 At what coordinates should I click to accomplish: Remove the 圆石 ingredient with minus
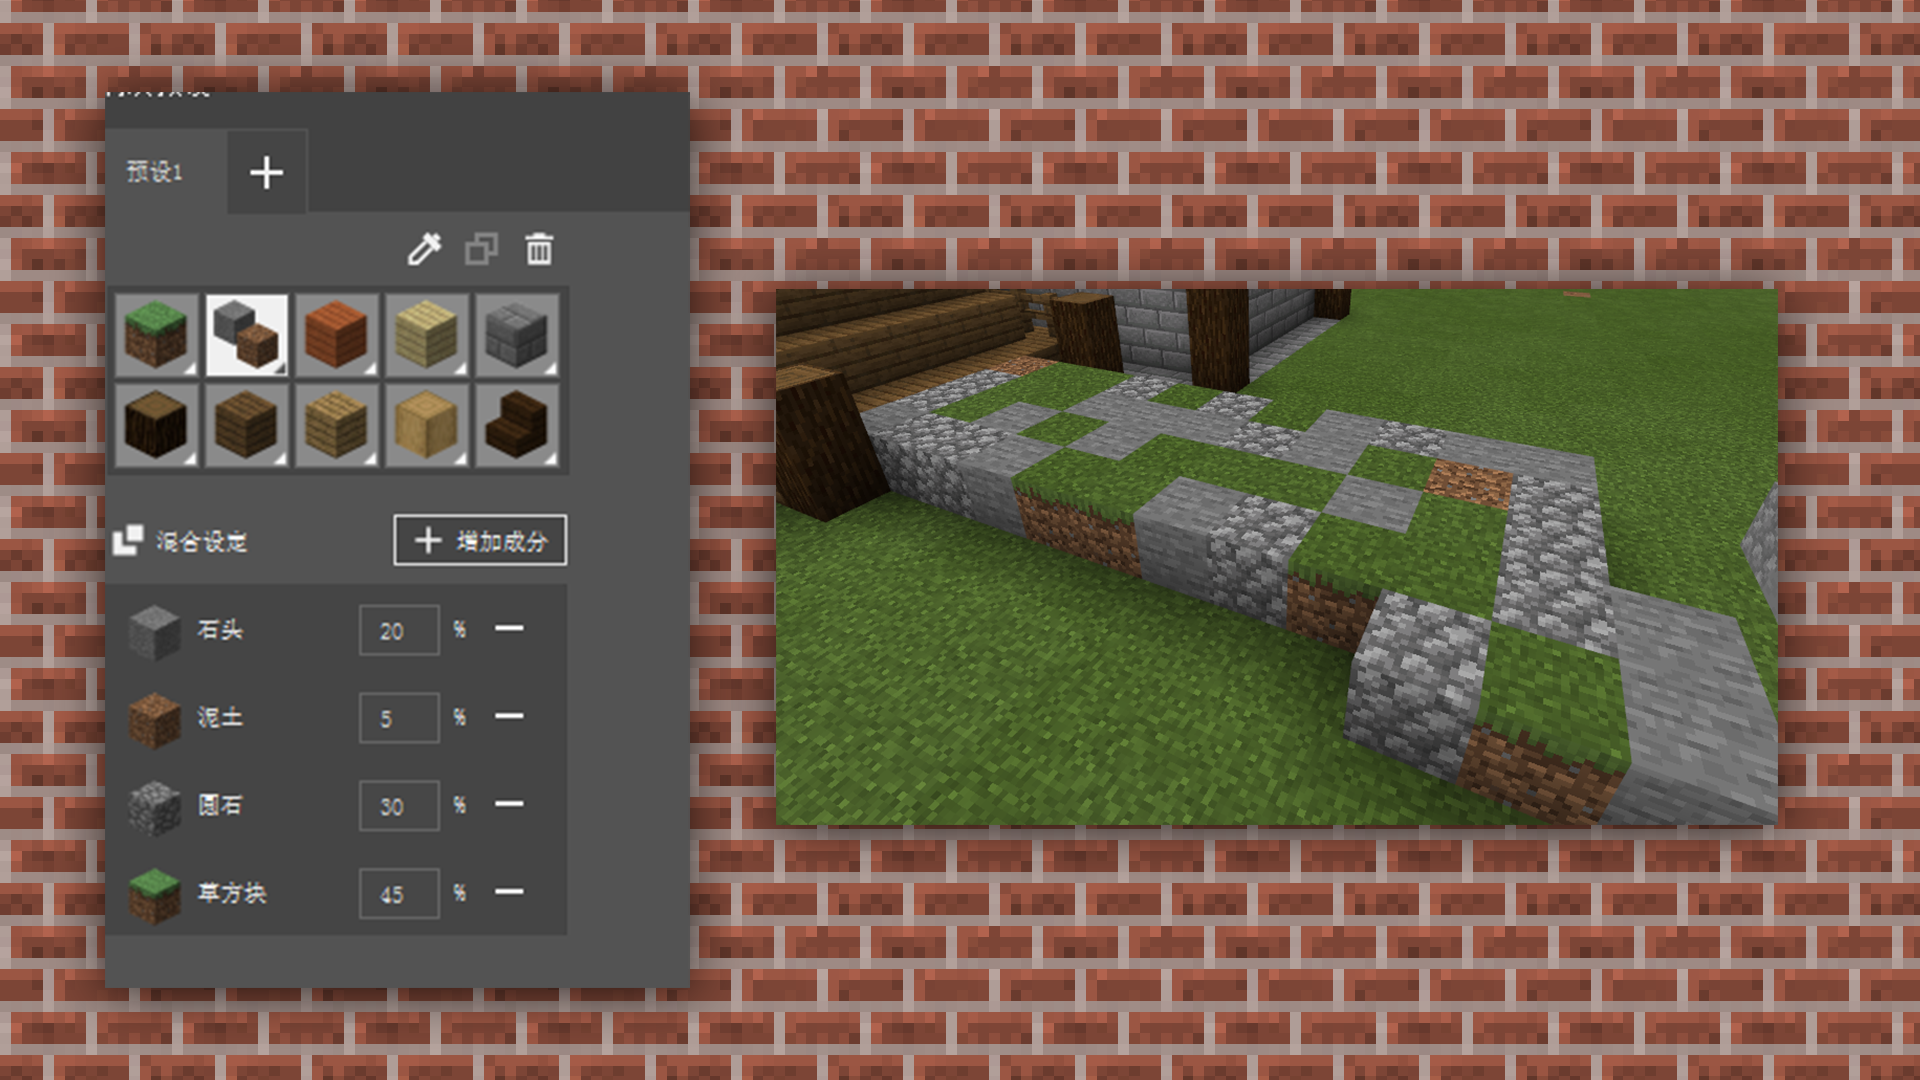click(509, 804)
